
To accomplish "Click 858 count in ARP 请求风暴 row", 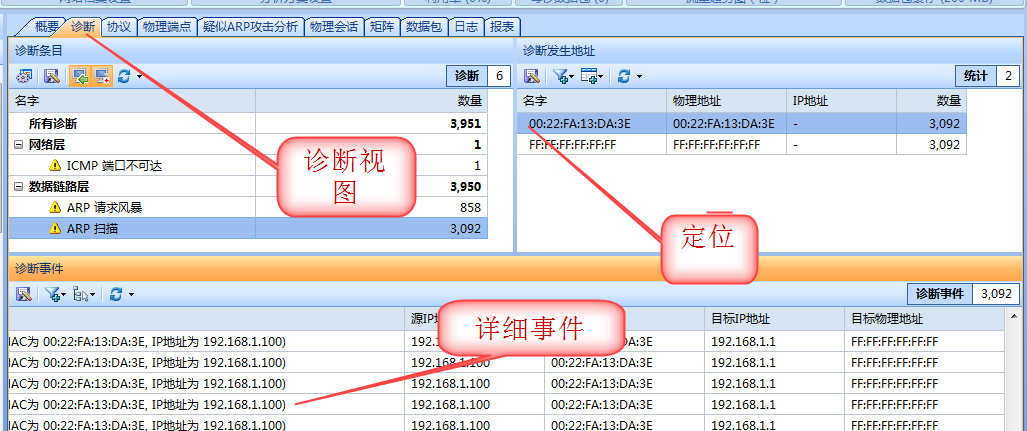I will [471, 208].
